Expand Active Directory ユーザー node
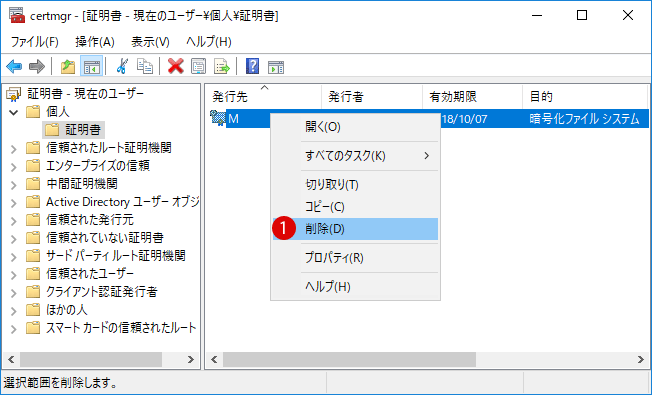652x395 pixels. tap(13, 203)
